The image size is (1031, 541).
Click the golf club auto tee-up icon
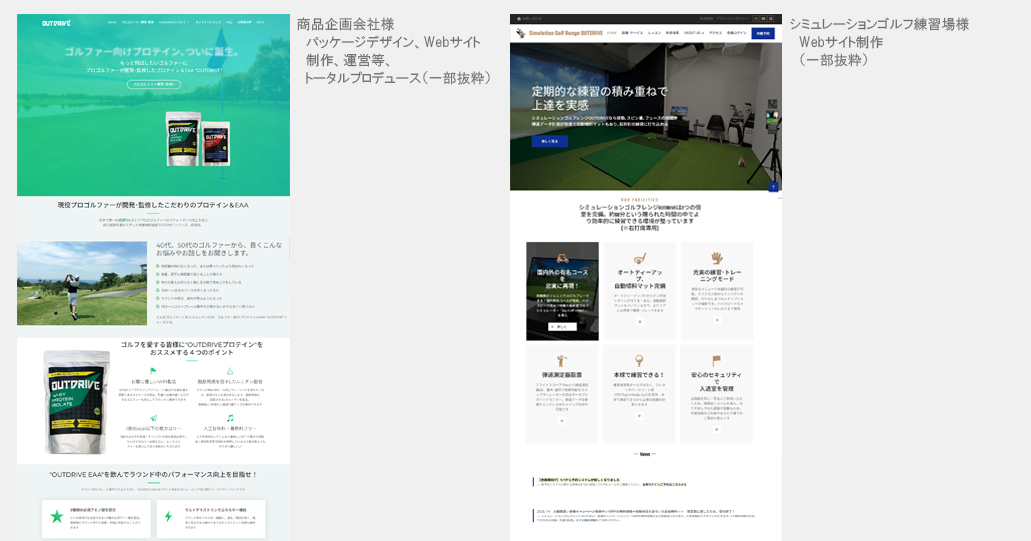[x=639, y=258]
